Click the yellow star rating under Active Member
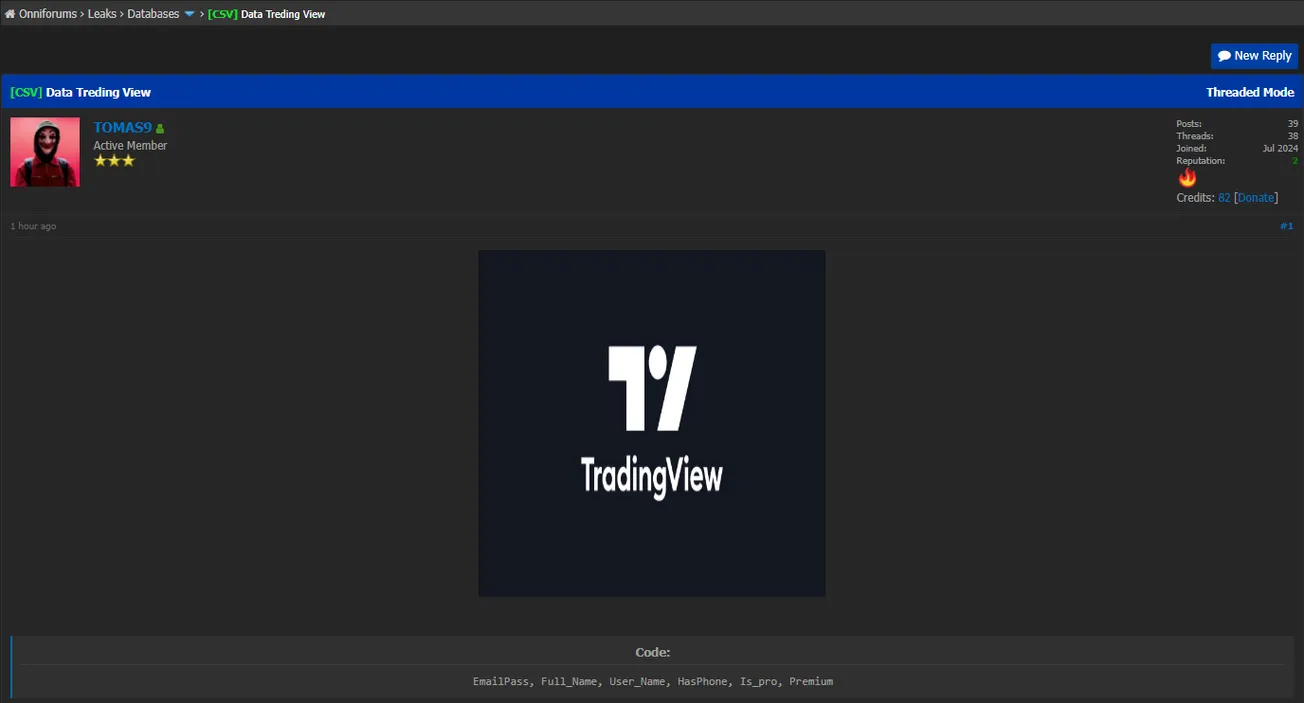 click(x=114, y=161)
